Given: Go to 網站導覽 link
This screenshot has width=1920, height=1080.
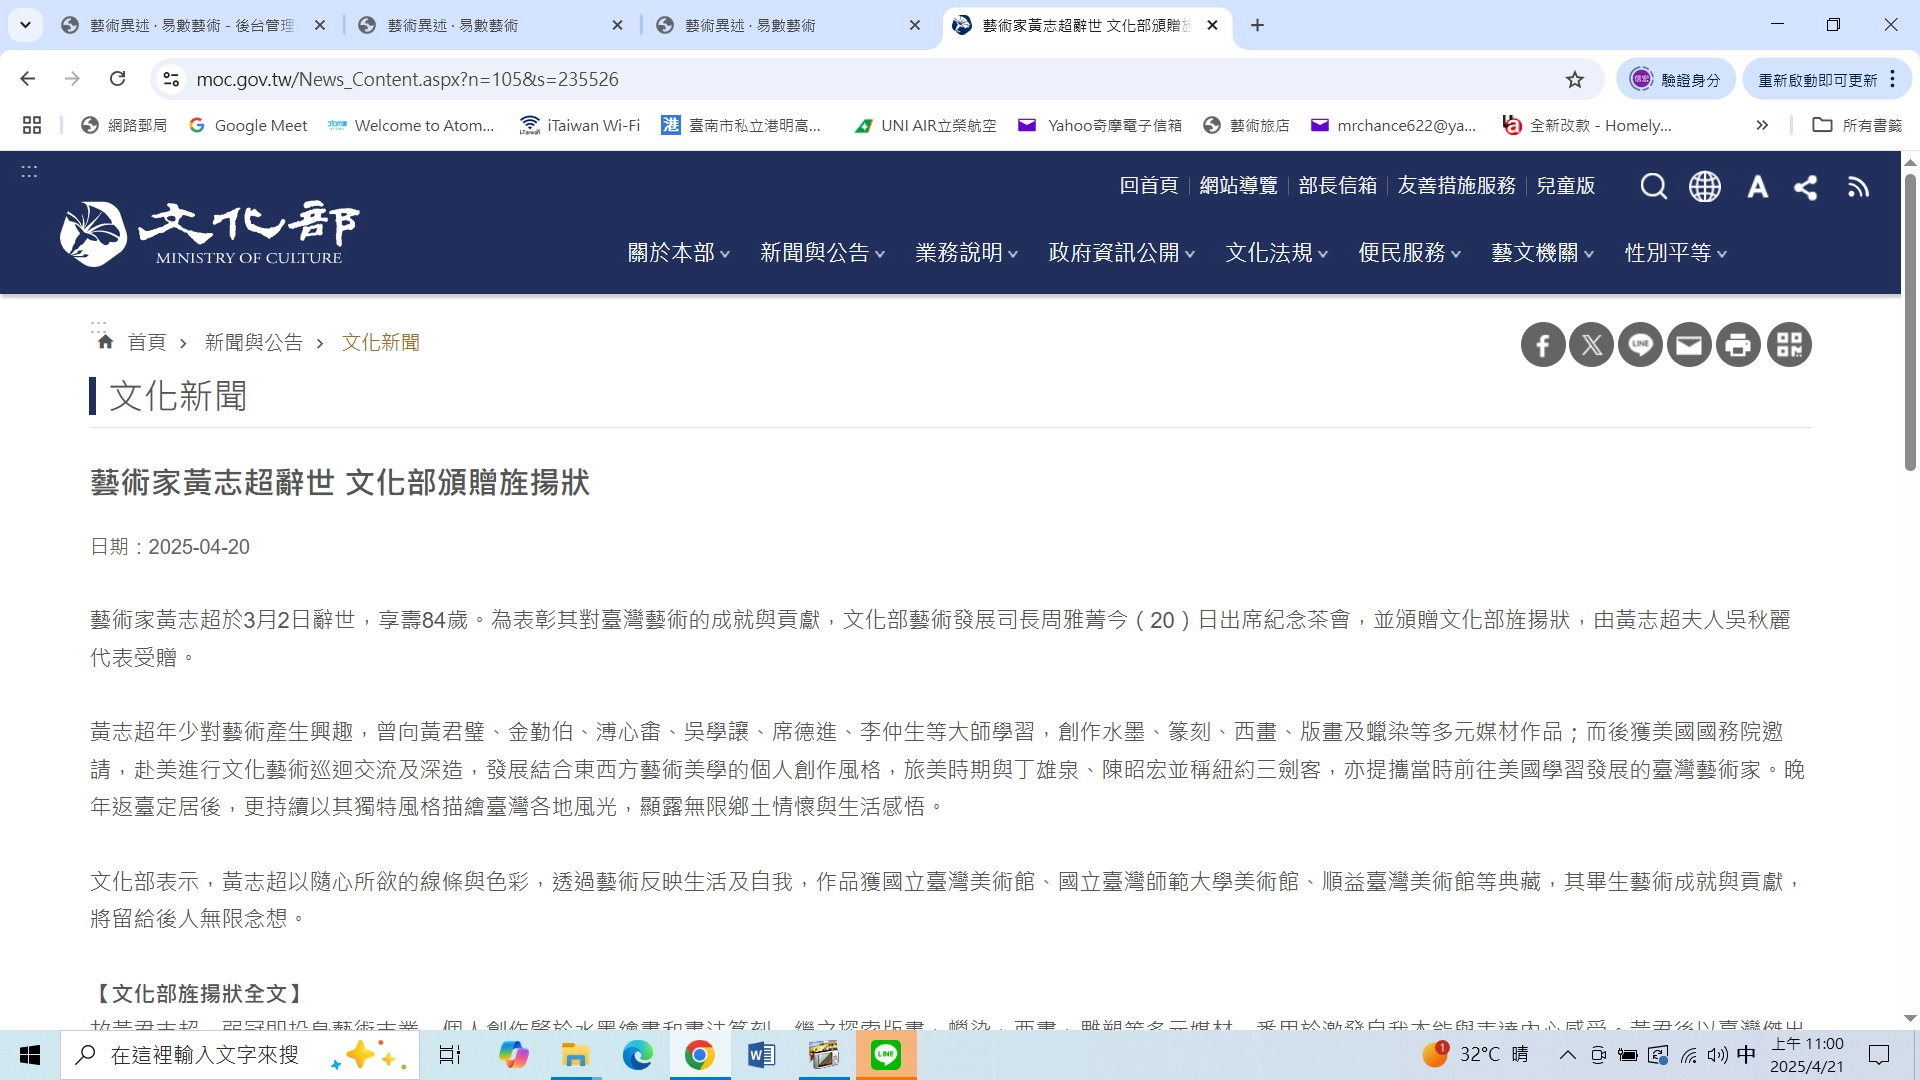Looking at the screenshot, I should click(1238, 186).
